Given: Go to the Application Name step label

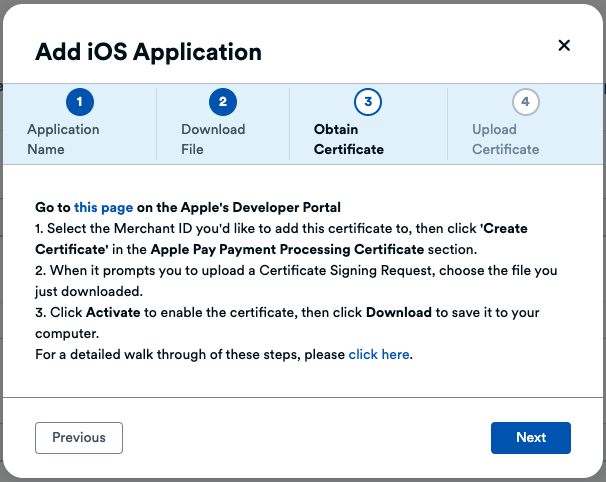Looking at the screenshot, I should click(63, 139).
